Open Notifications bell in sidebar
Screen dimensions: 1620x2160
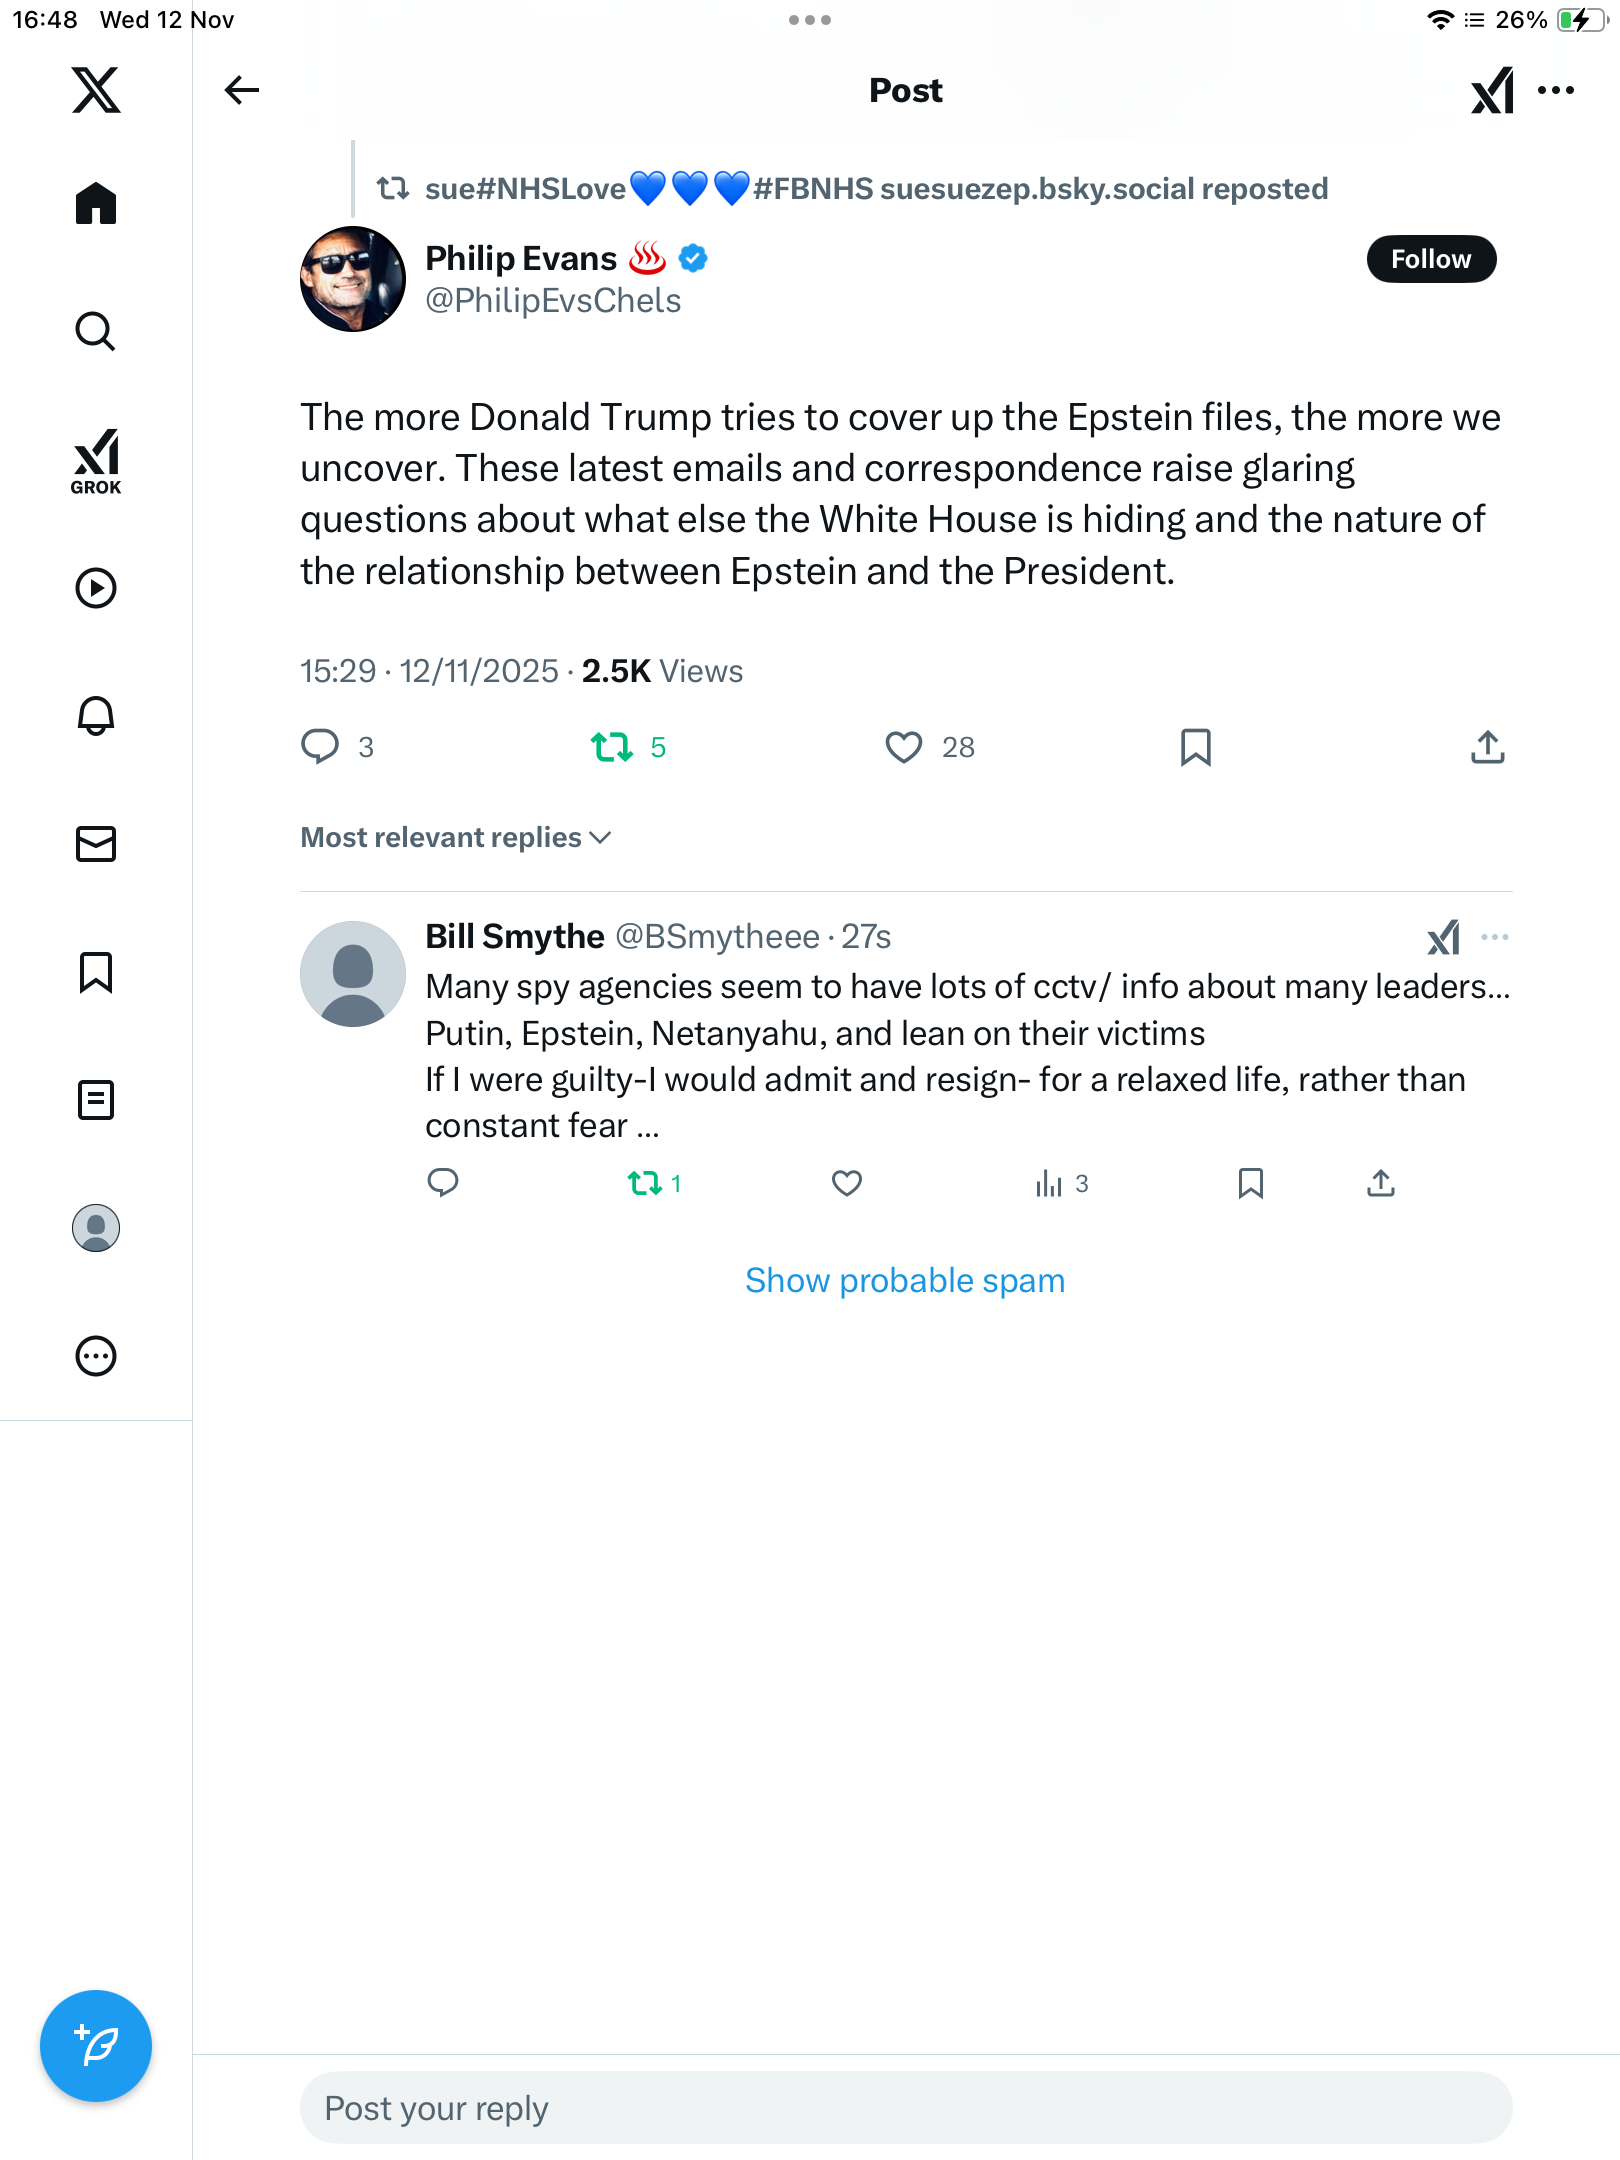[96, 716]
